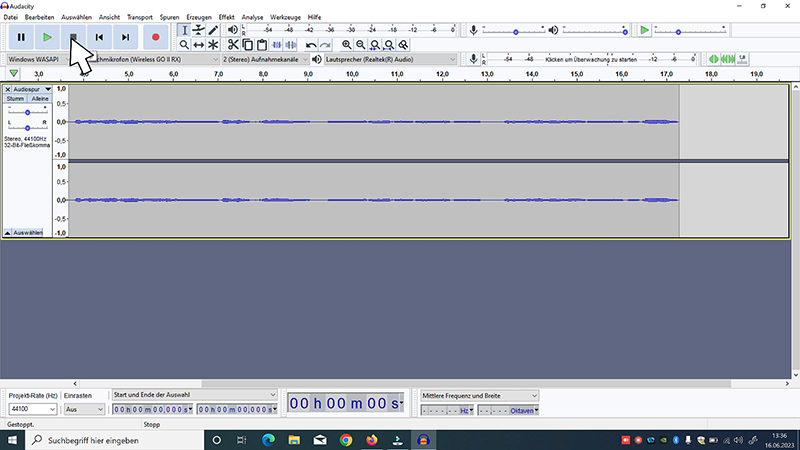The height and width of the screenshot is (450, 800).
Task: Click the green timeline playhead triangle
Action: pyautogui.click(x=14, y=74)
